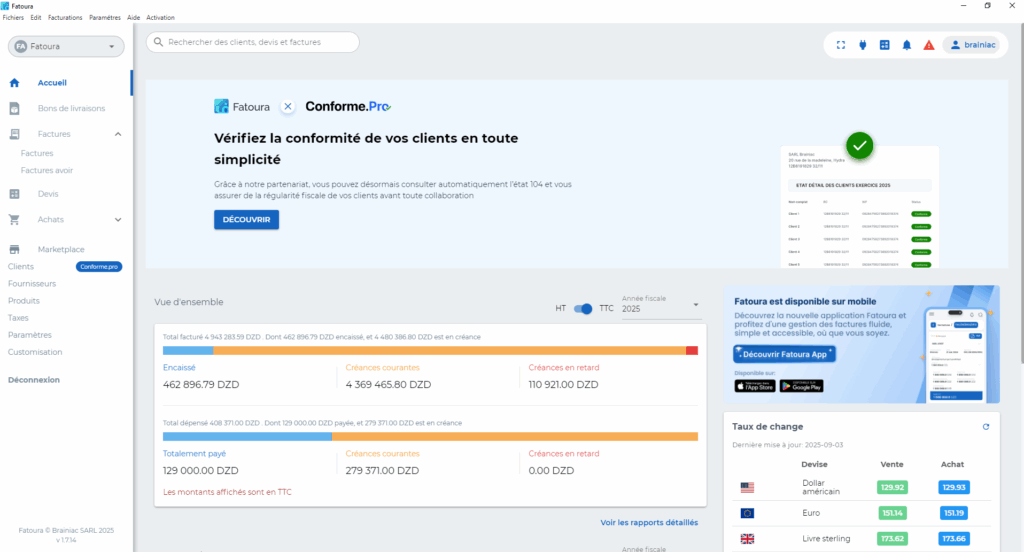Open Voir les rapports détaillés link
The image size is (1024, 552).
649,522
